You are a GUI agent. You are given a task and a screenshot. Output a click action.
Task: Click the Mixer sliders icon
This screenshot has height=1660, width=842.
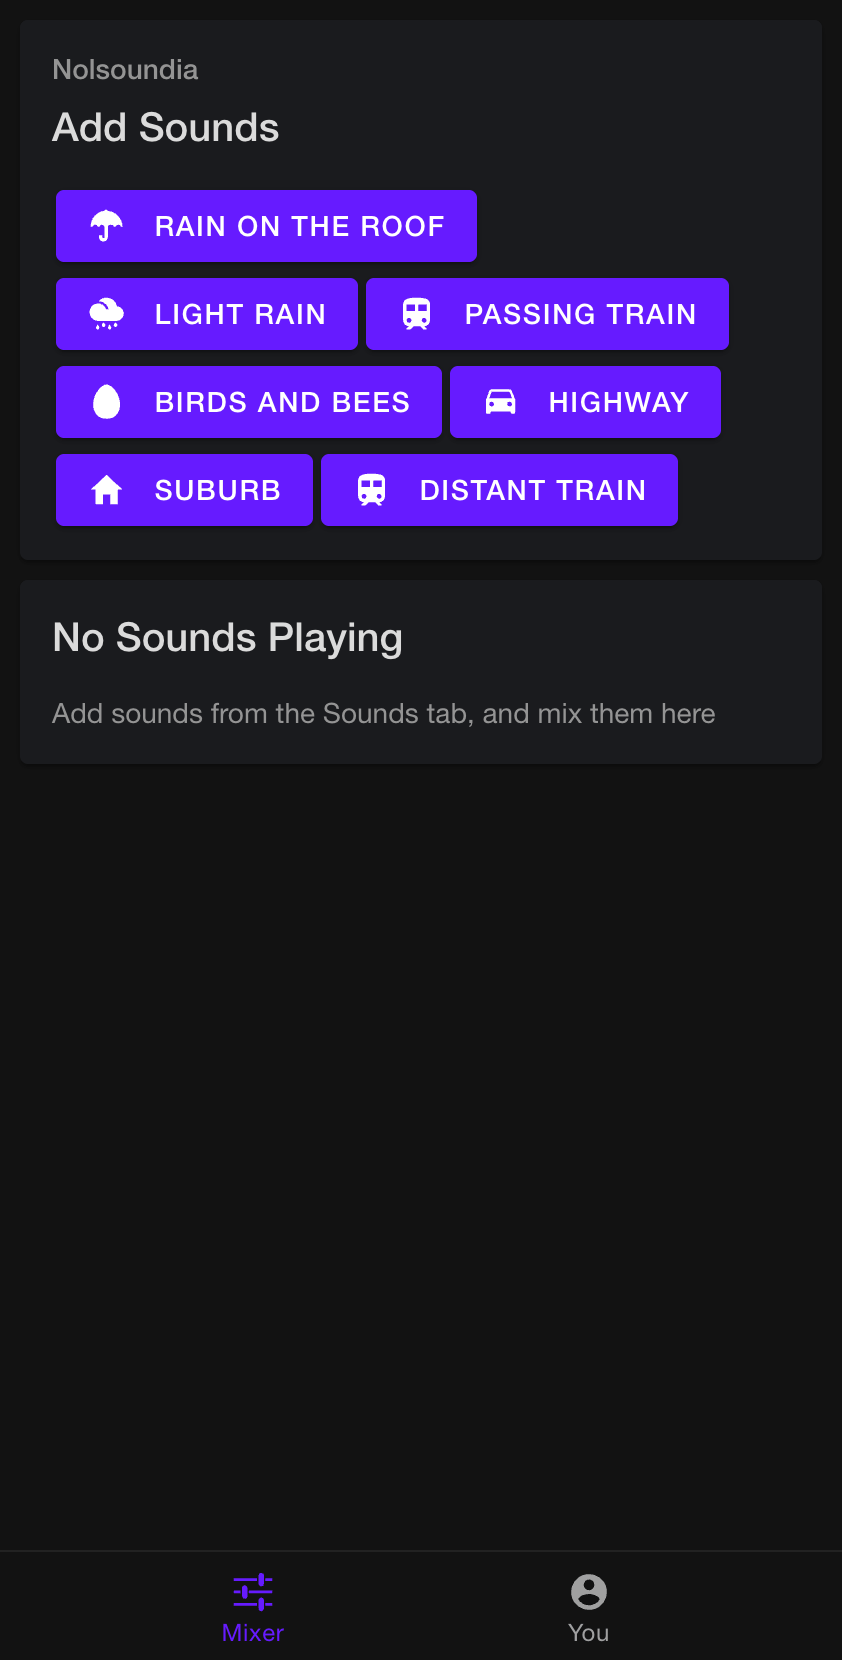pyautogui.click(x=253, y=1591)
